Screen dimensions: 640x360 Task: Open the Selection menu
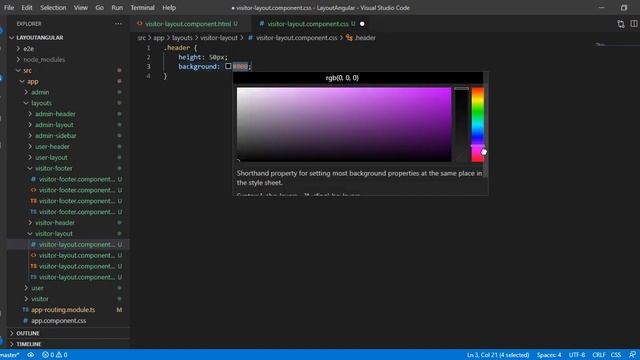pyautogui.click(x=53, y=7)
